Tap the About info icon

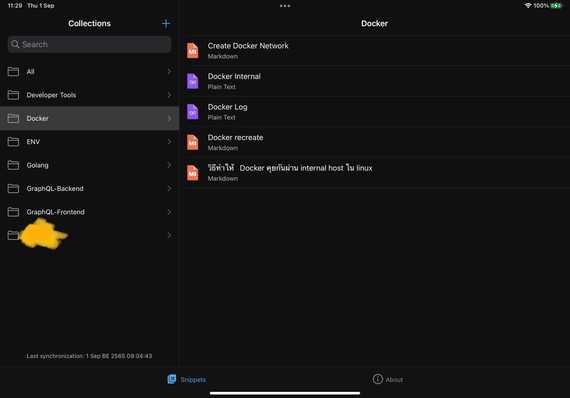click(x=378, y=379)
